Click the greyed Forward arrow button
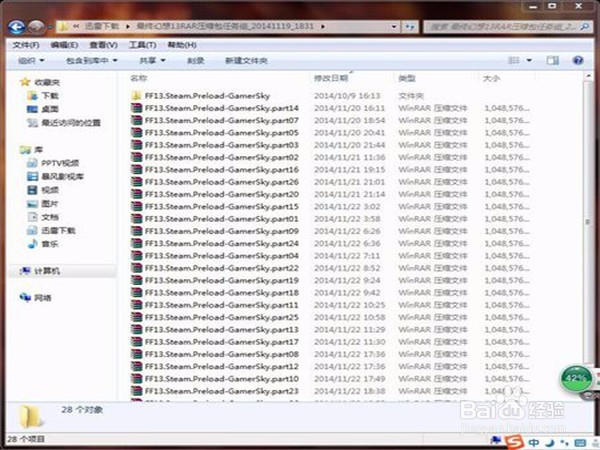 pos(36,27)
